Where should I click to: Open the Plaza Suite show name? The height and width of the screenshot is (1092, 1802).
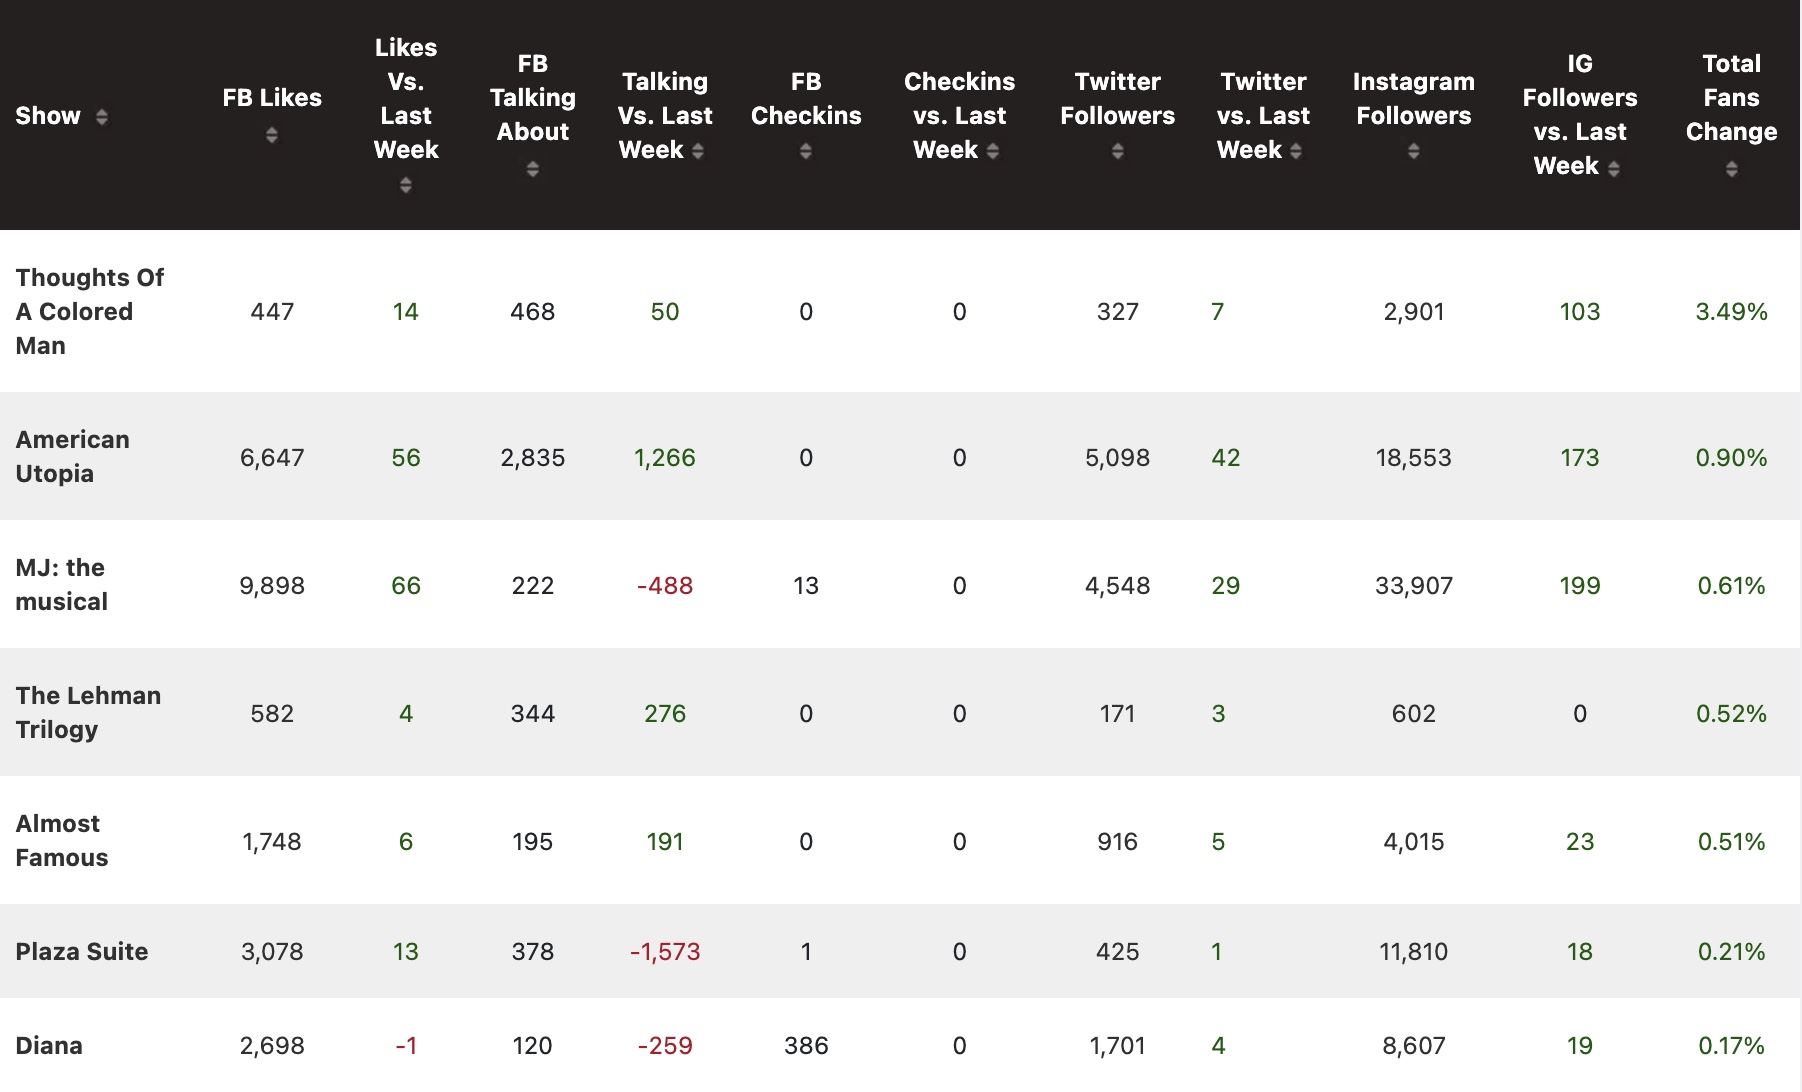pyautogui.click(x=82, y=951)
